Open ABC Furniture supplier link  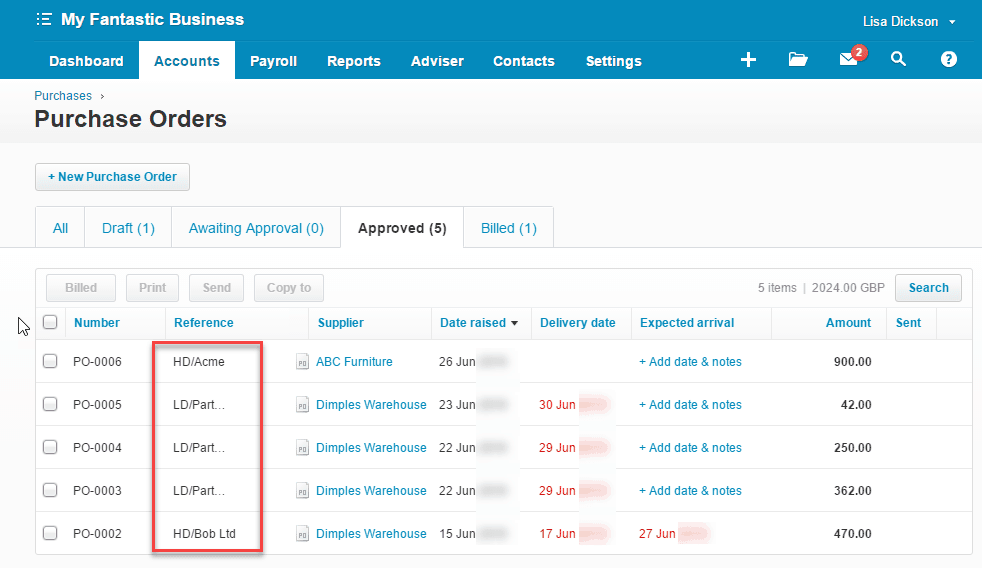[354, 362]
